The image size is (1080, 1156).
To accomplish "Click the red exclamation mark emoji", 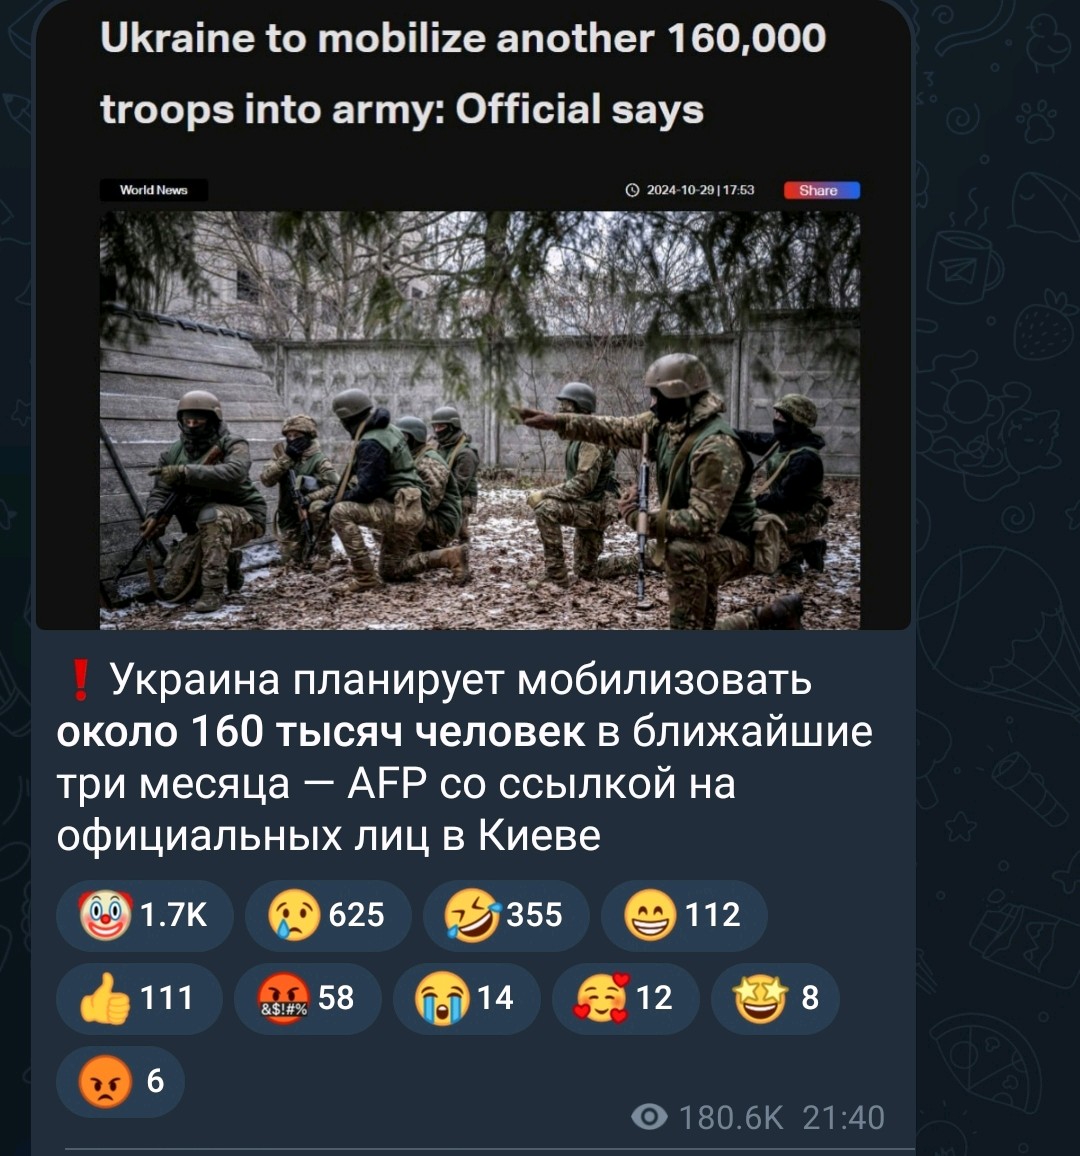I will (x=80, y=680).
